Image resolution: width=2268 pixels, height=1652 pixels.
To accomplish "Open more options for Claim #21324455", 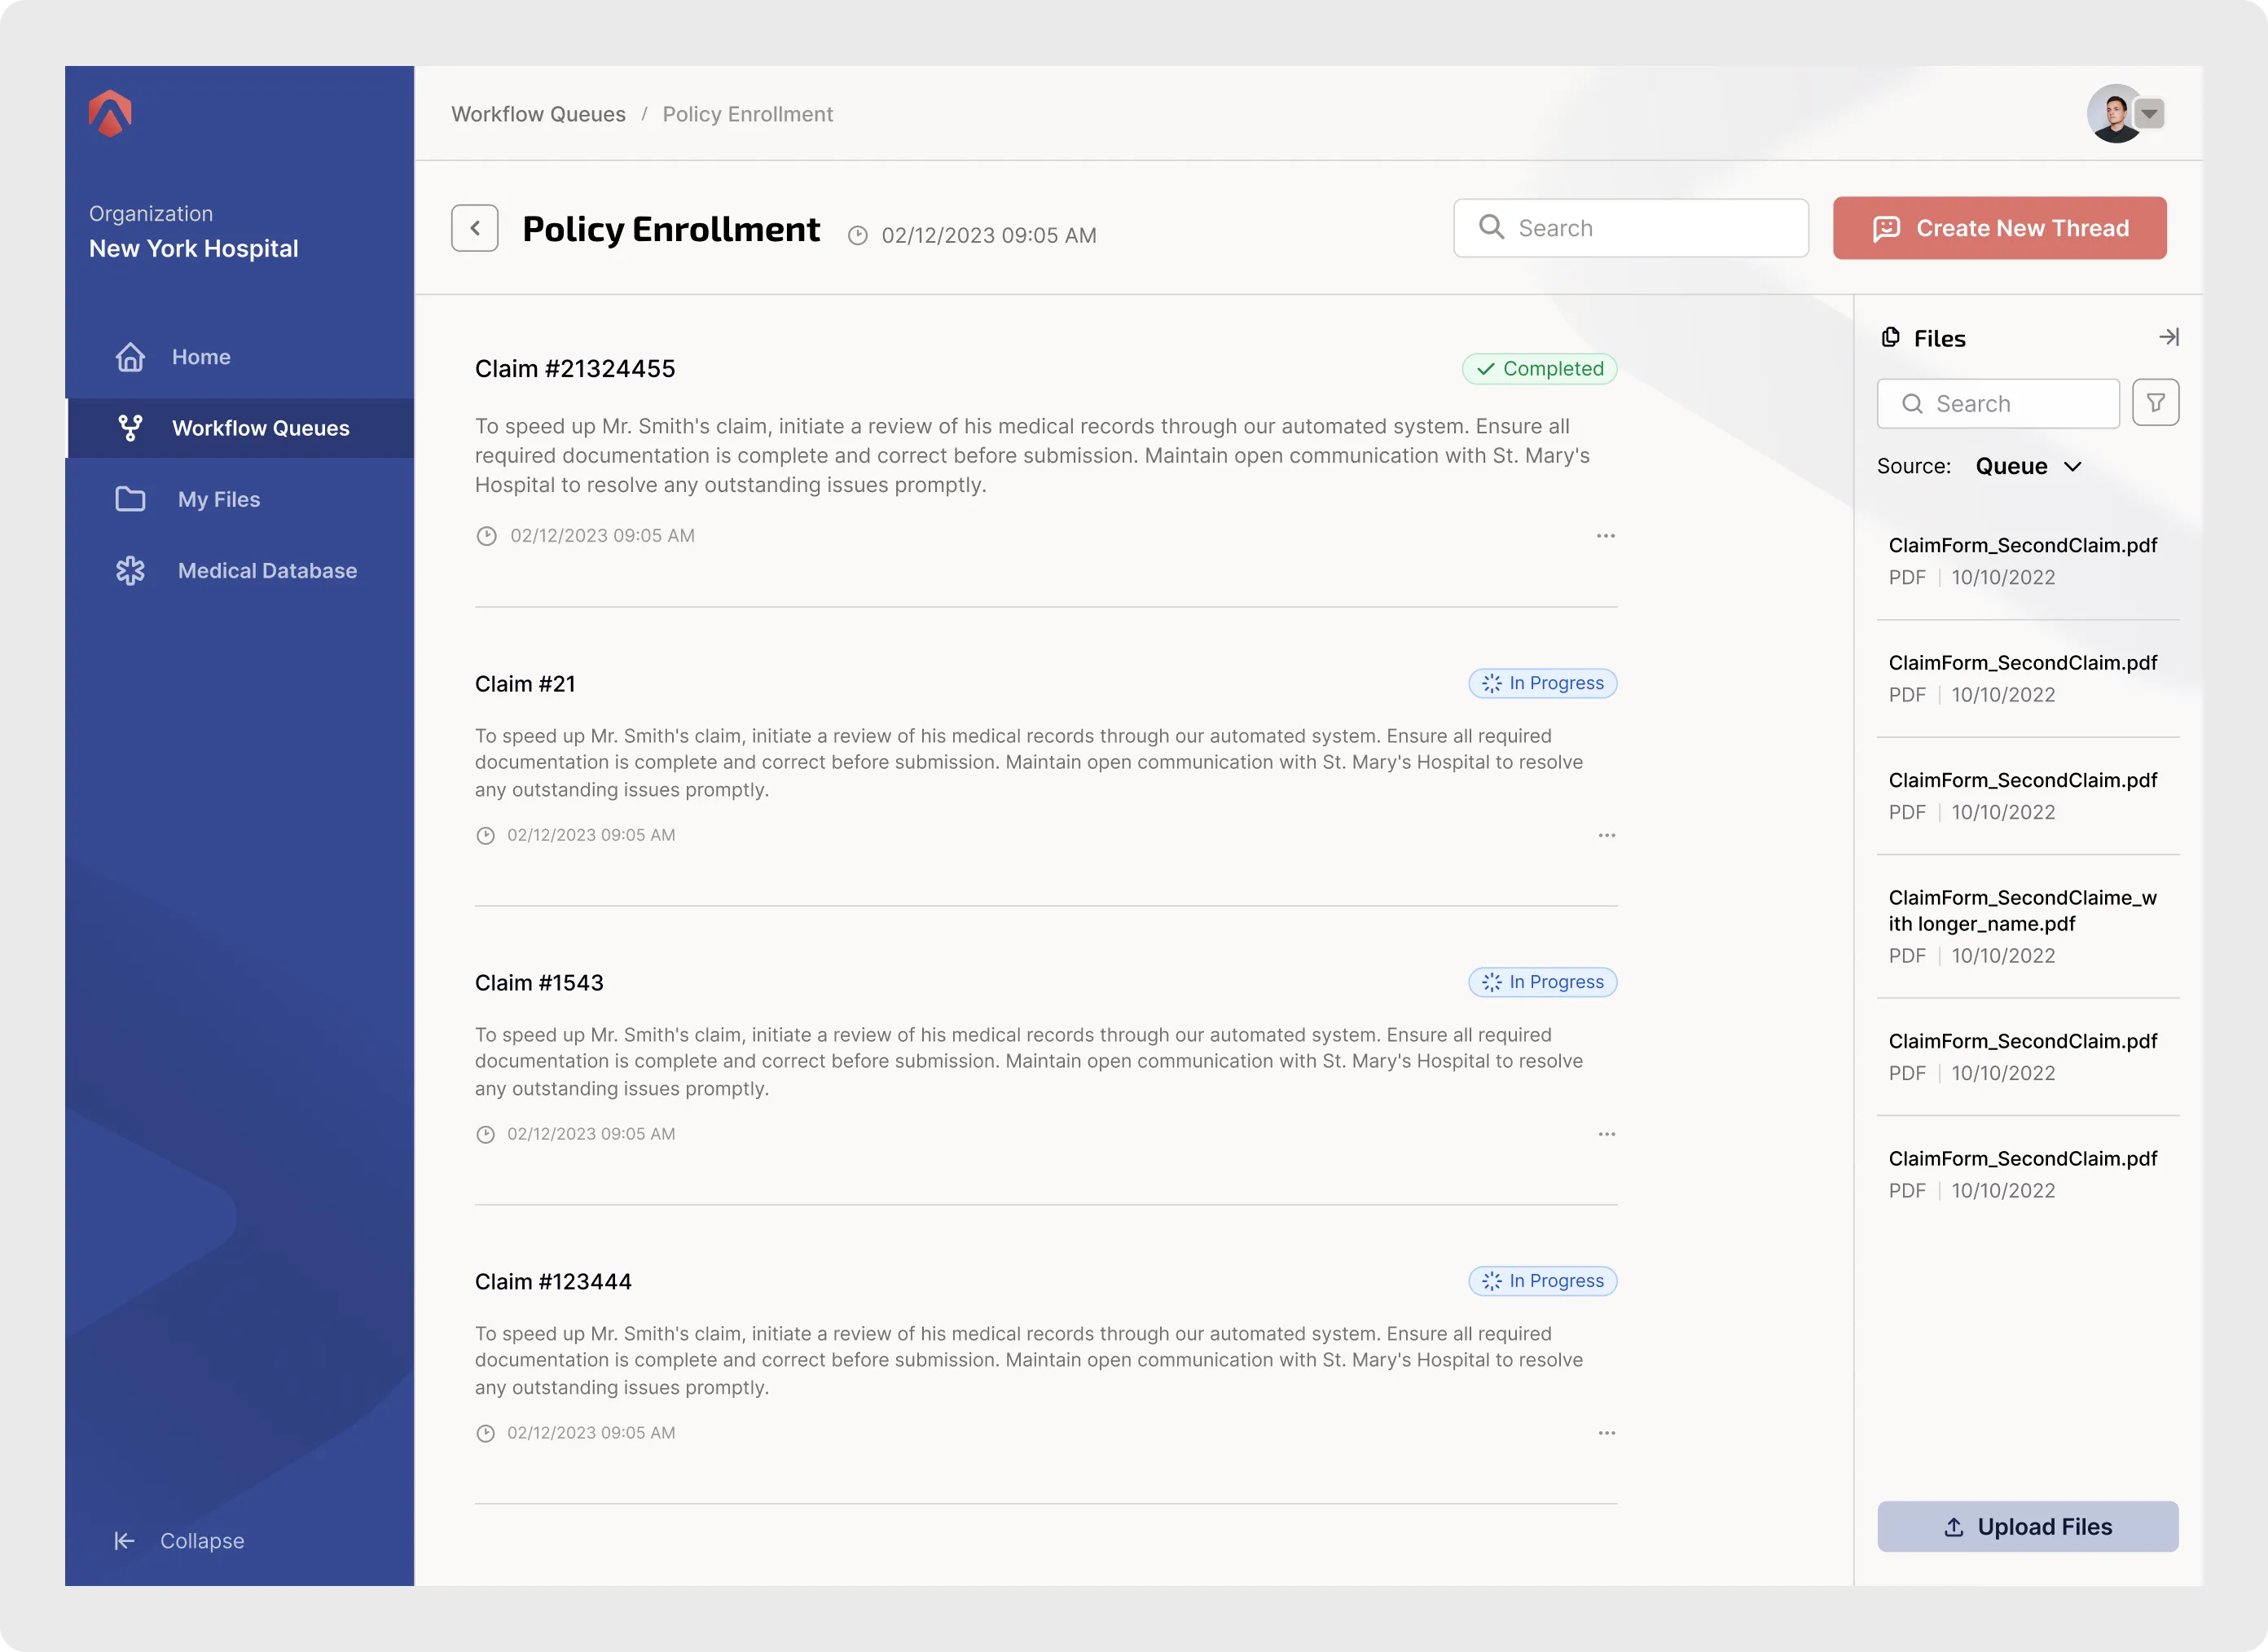I will 1605,536.
